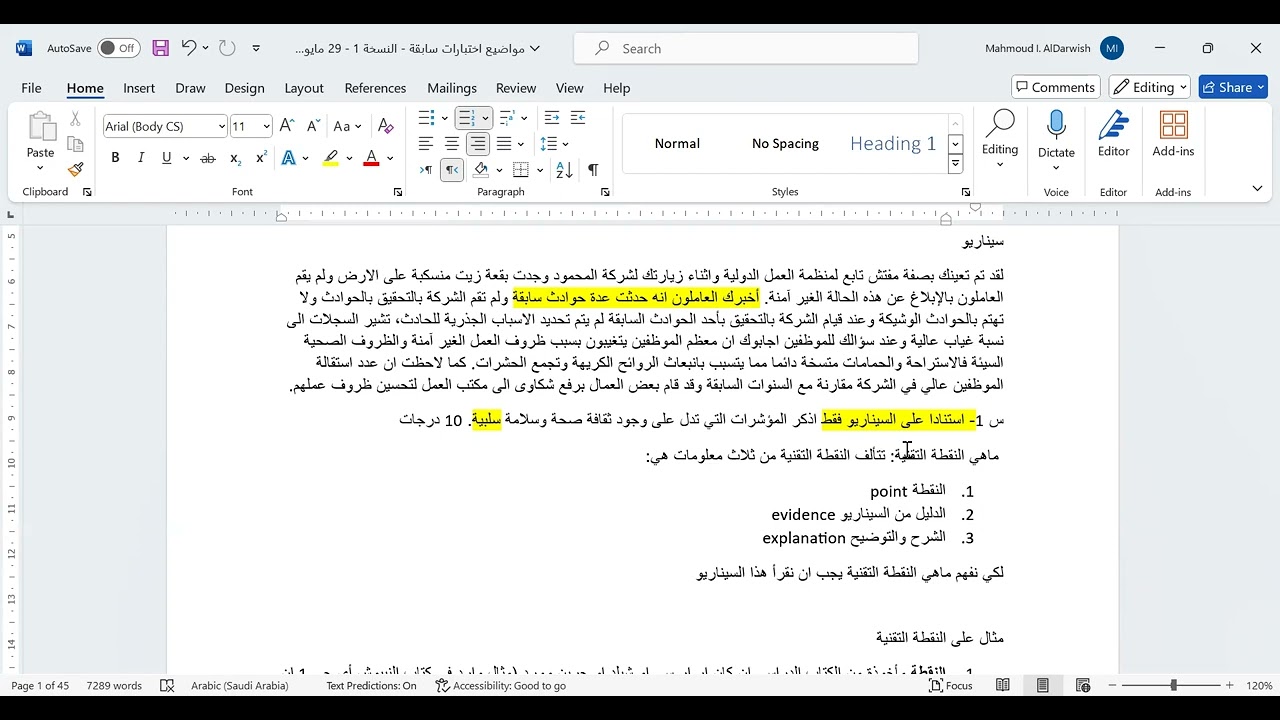Apply subscript formatting

click(x=235, y=158)
